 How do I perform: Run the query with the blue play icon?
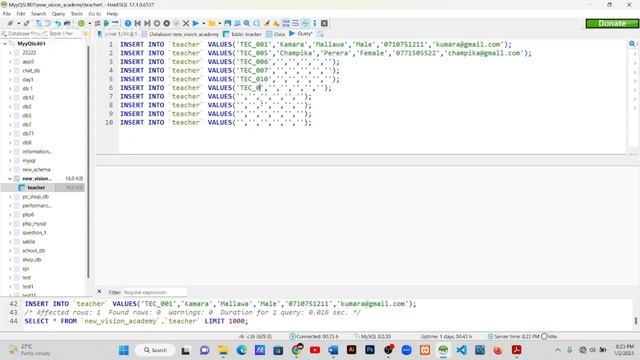196,23
